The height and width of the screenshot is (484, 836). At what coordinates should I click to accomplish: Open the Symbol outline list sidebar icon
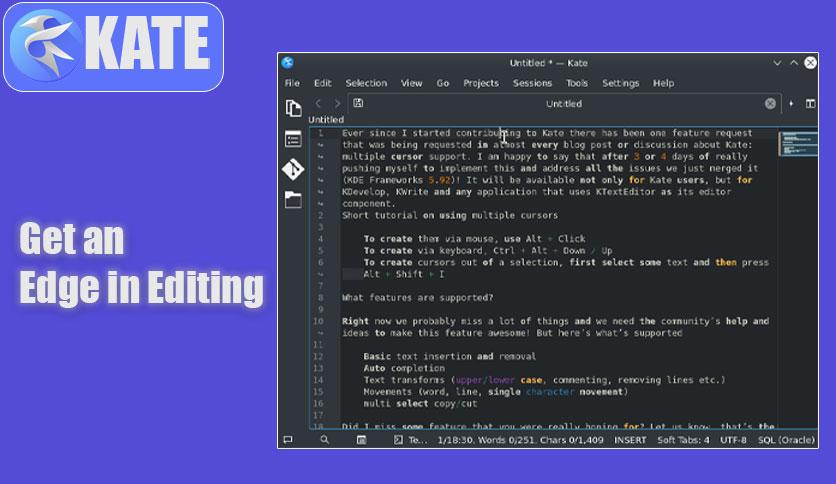293,139
